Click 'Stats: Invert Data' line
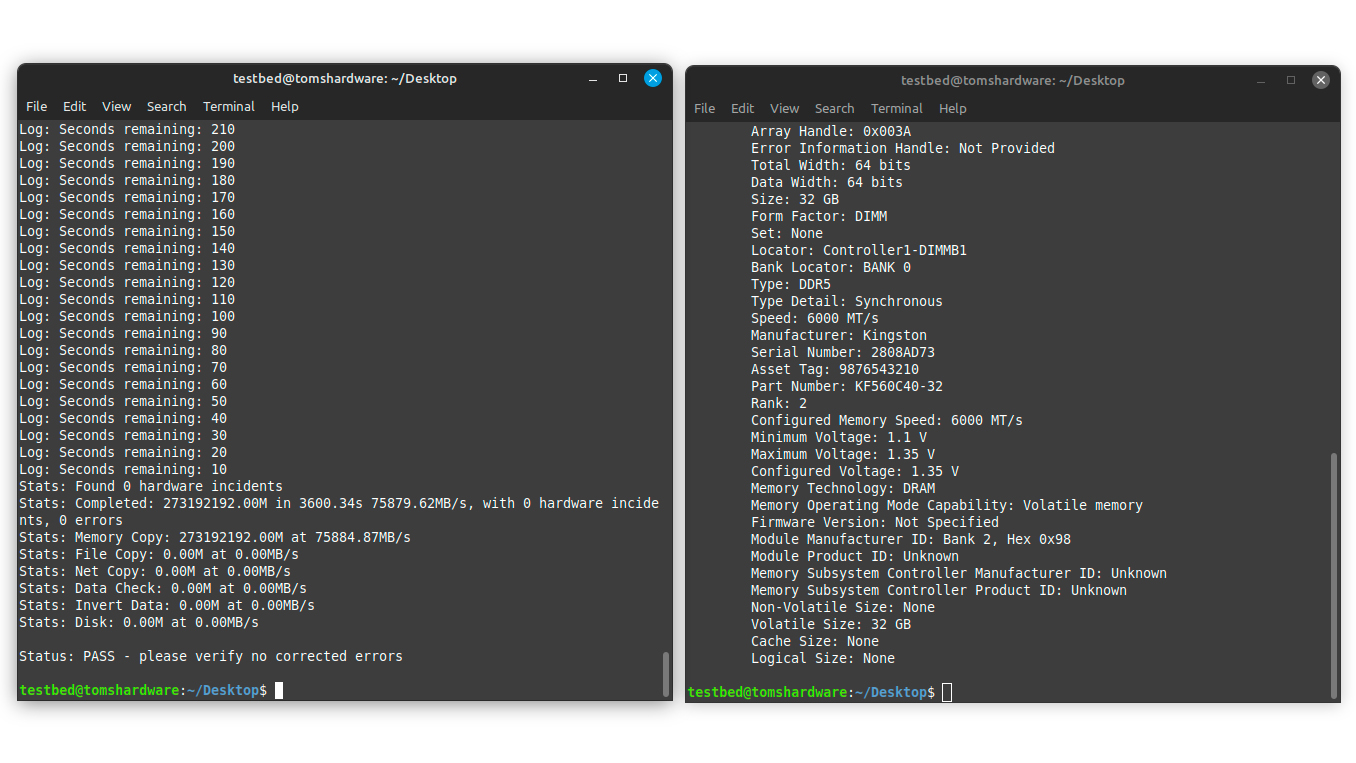Image resolution: width=1356 pixels, height=763 pixels. point(167,605)
